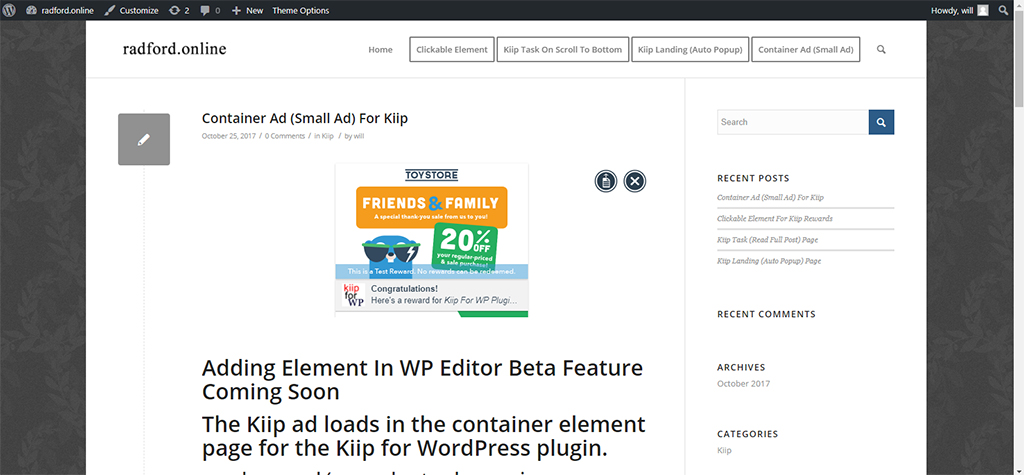
Task: Open the updates item showing 2
Action: coord(179,10)
